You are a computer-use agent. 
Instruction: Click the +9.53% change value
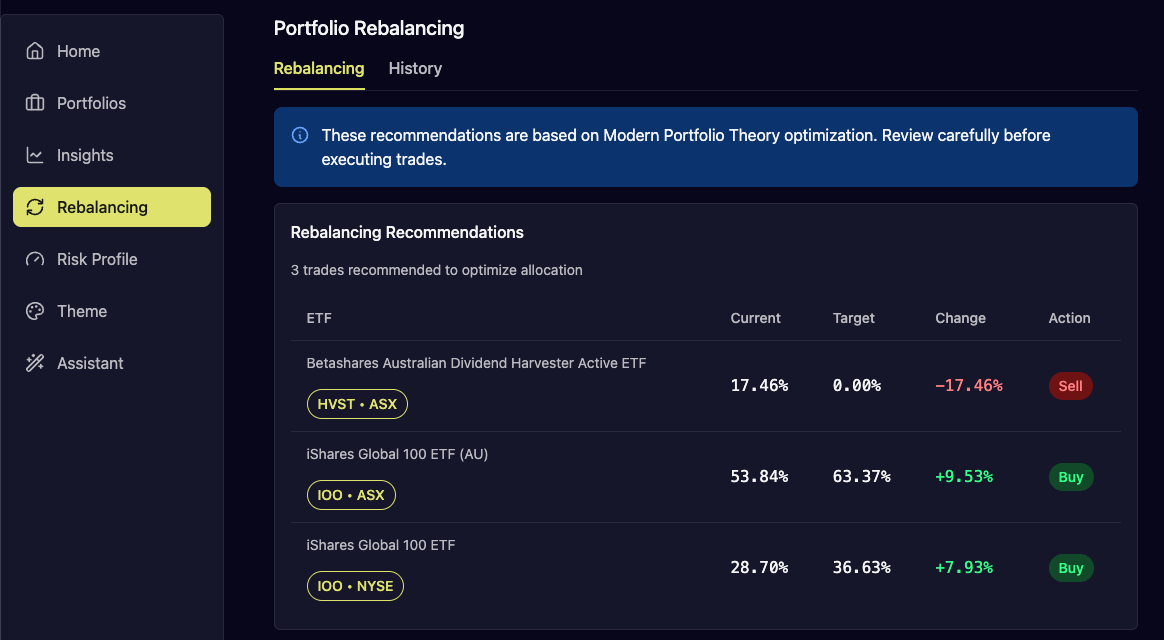click(964, 476)
